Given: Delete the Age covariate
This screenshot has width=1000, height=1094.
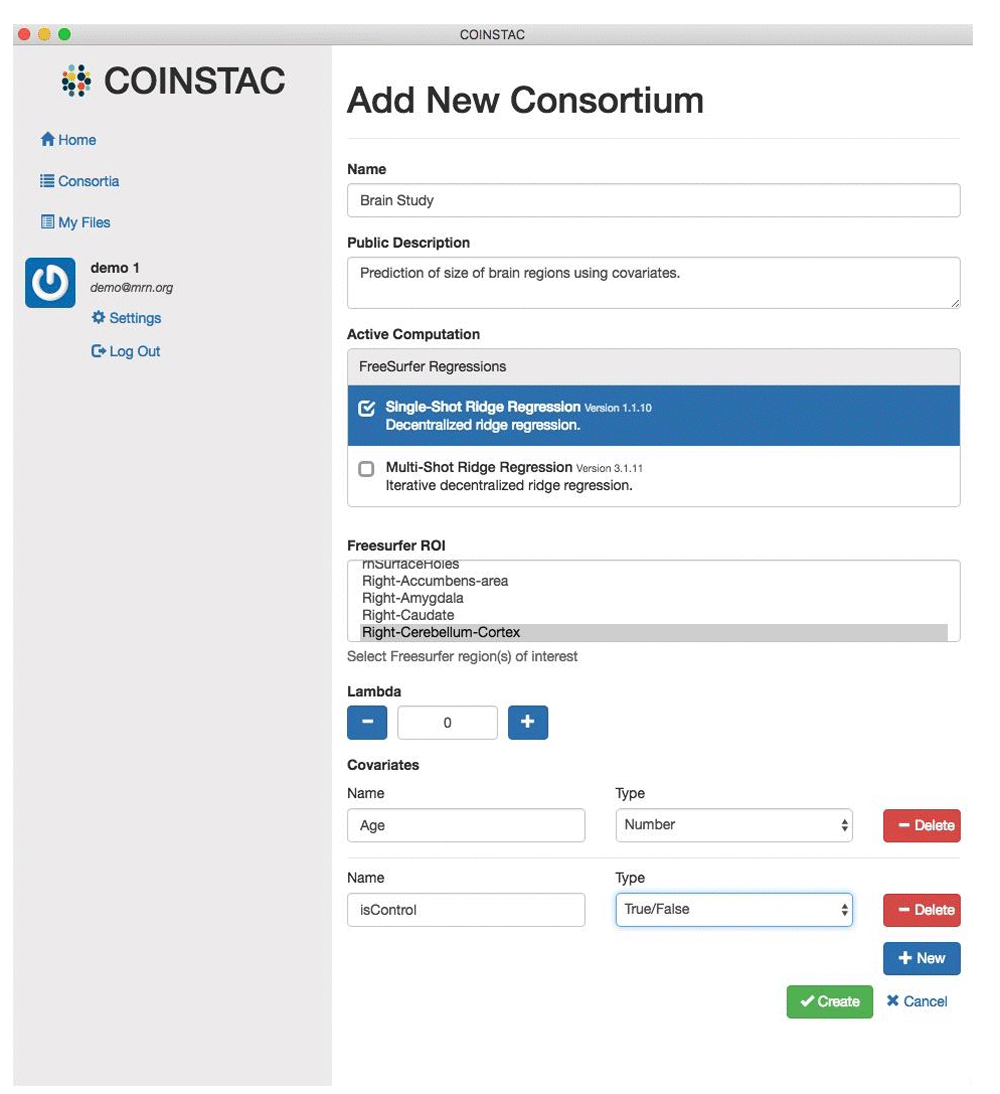Looking at the screenshot, I should click(922, 825).
